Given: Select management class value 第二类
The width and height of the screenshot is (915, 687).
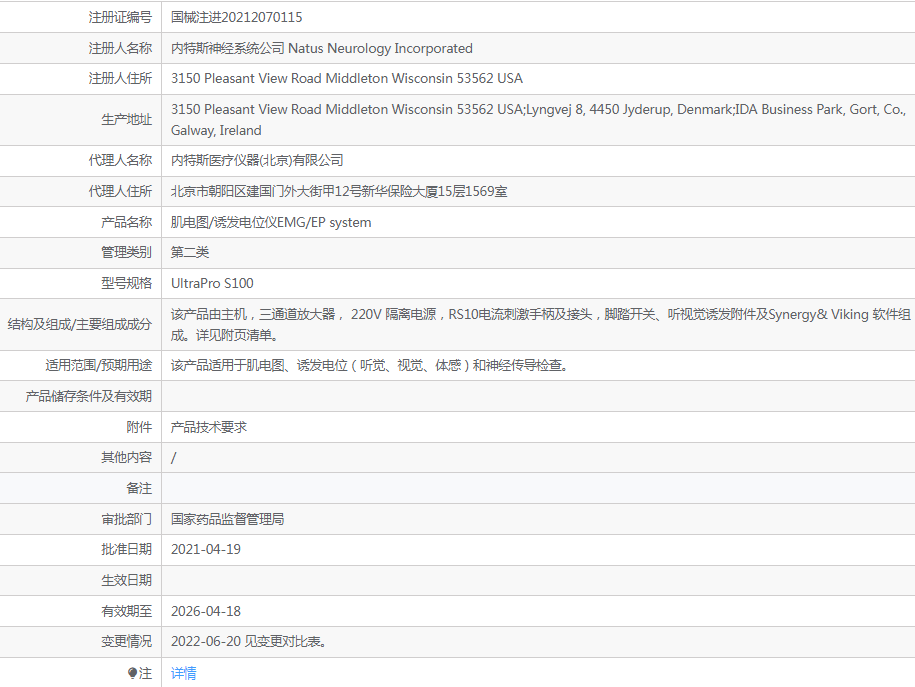Looking at the screenshot, I should (x=190, y=252).
